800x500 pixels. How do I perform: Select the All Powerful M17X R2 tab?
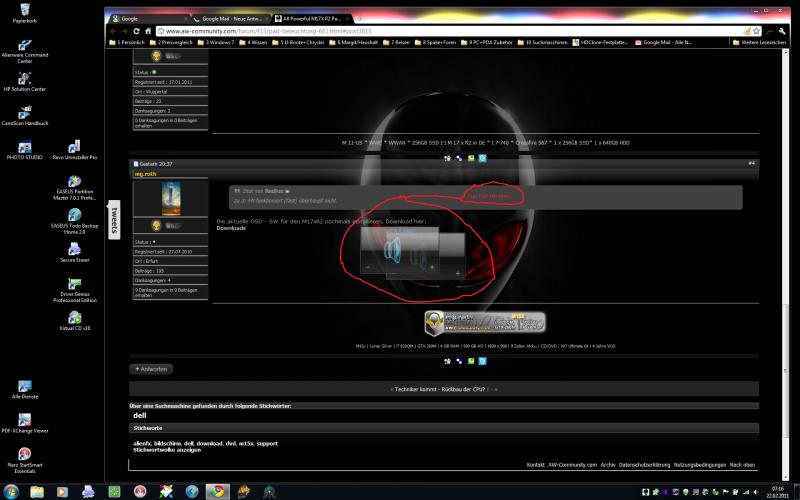[311, 19]
